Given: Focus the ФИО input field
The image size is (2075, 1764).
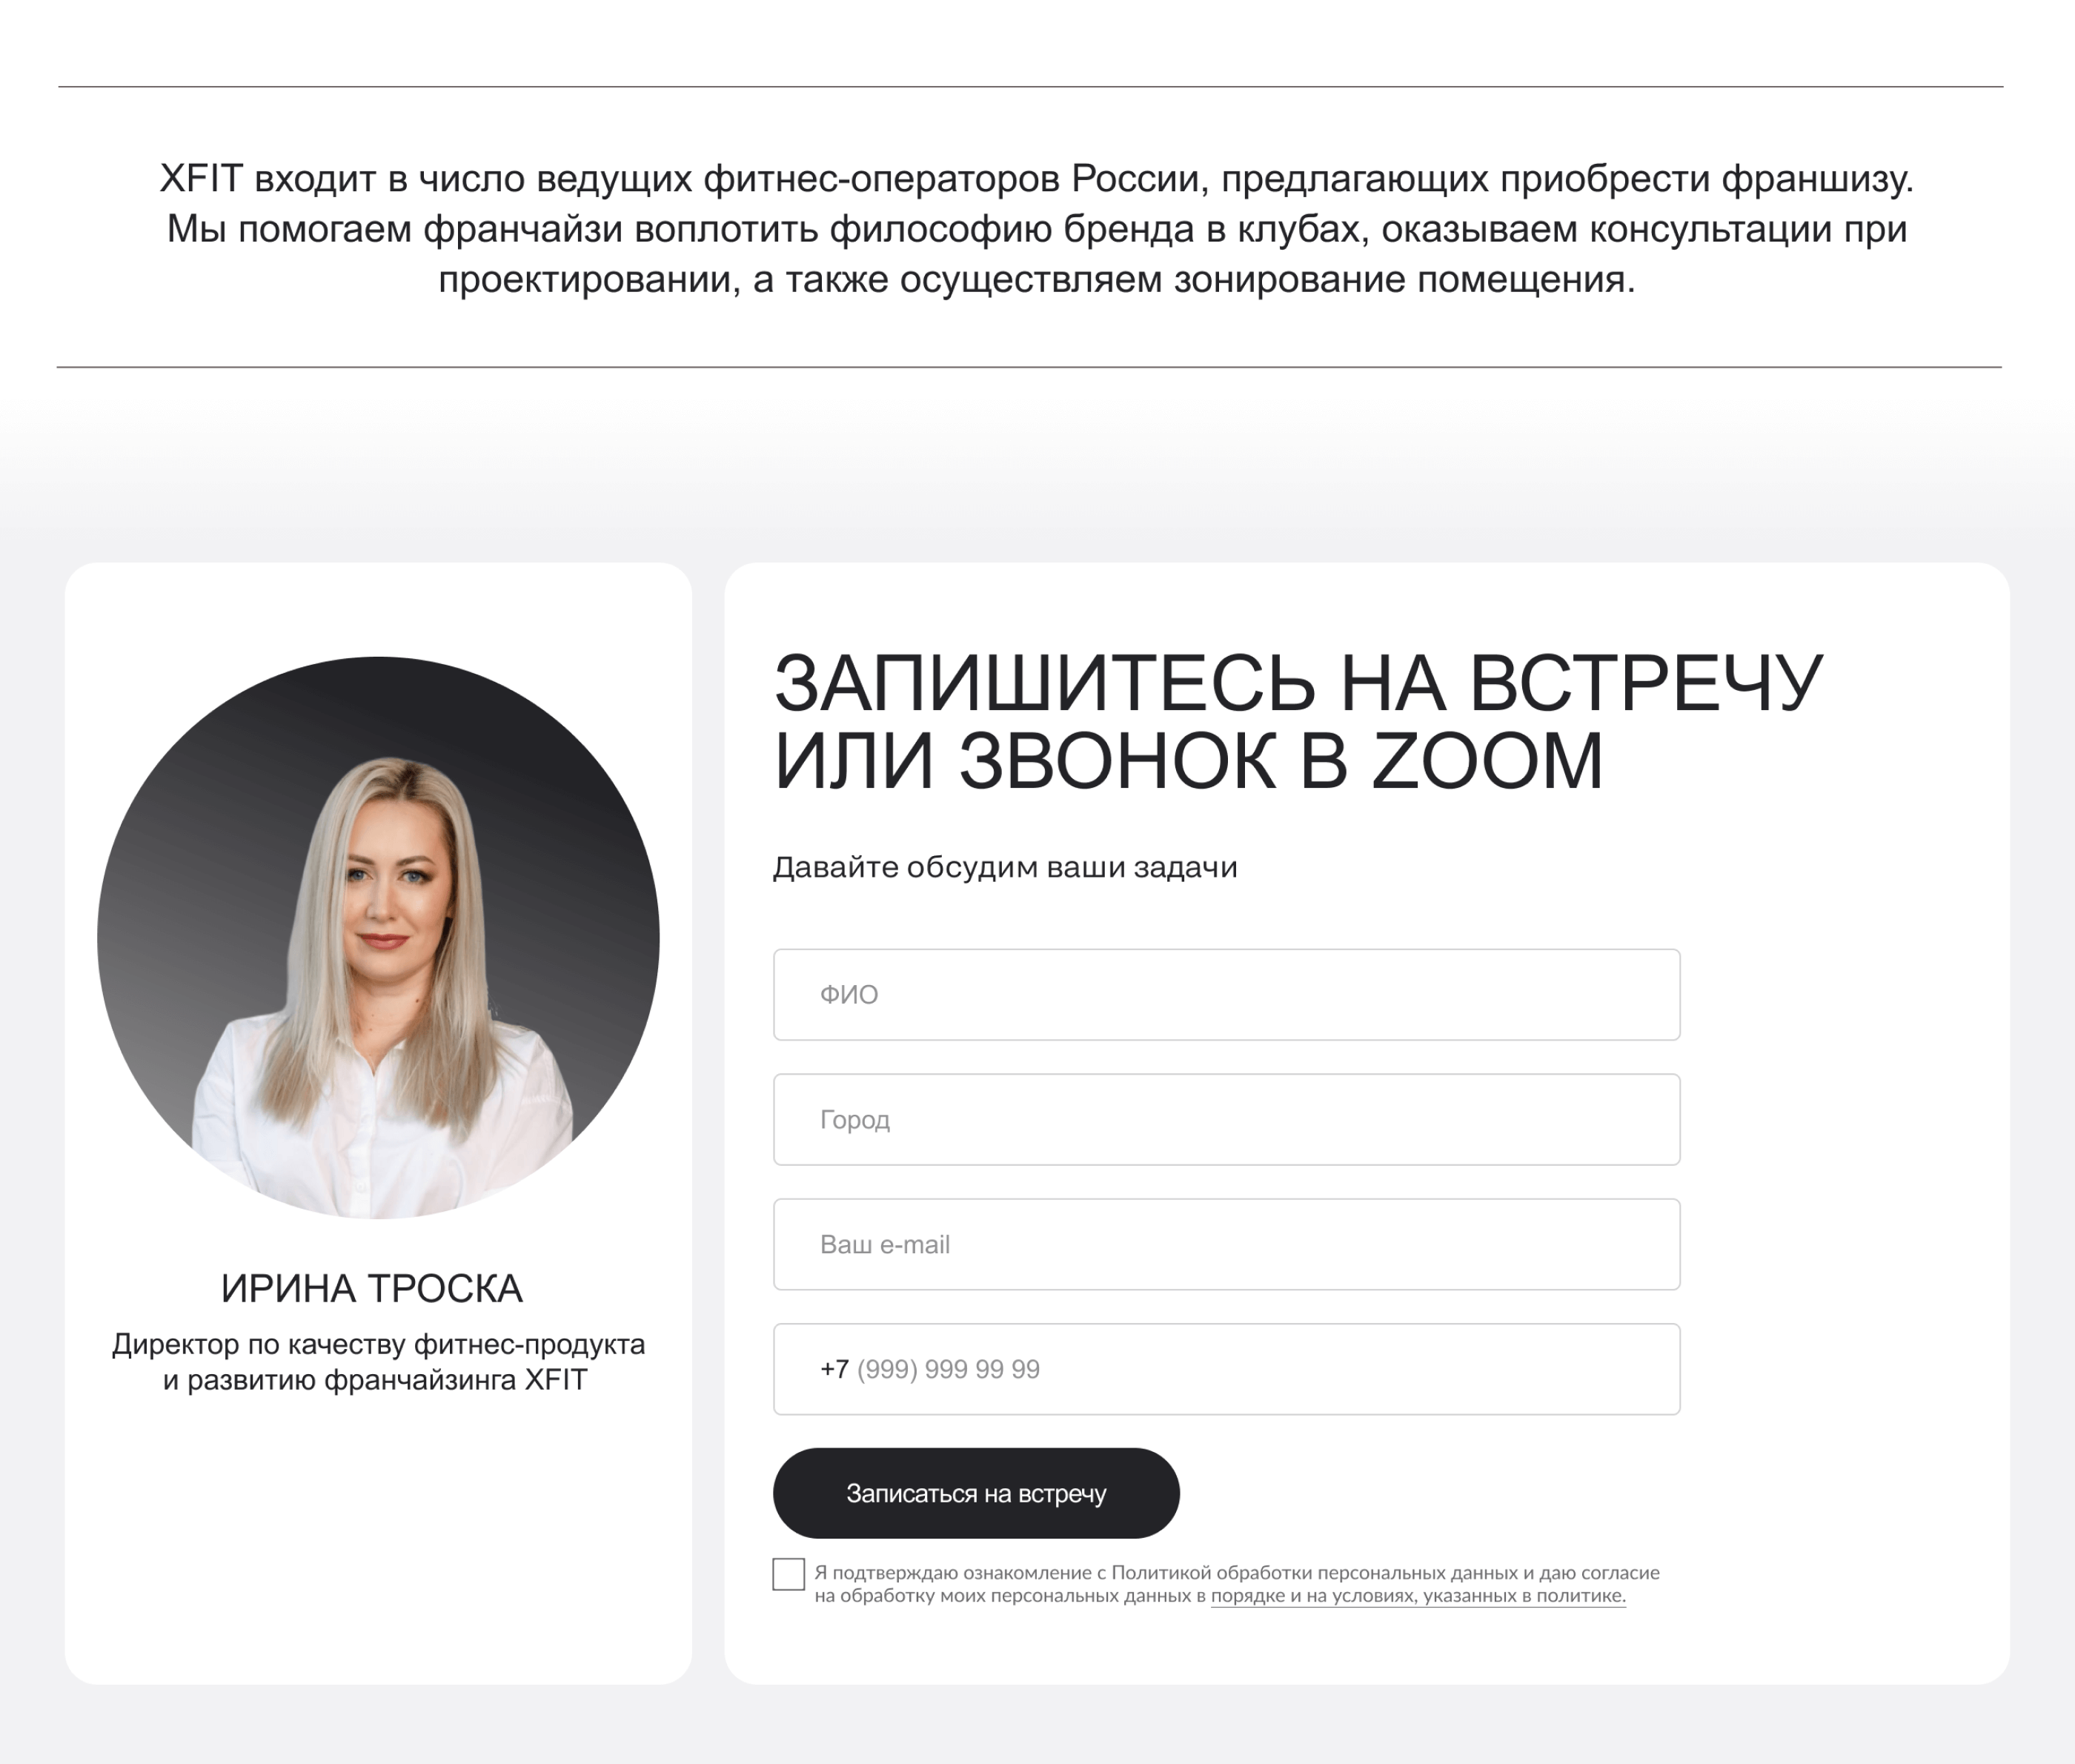Looking at the screenshot, I should pyautogui.click(x=1226, y=994).
